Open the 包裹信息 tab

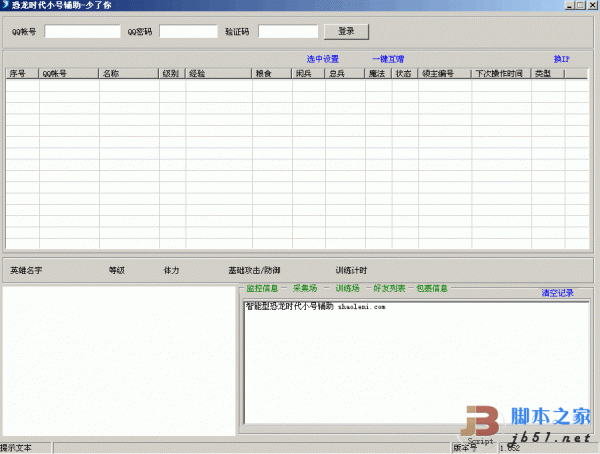pyautogui.click(x=432, y=288)
